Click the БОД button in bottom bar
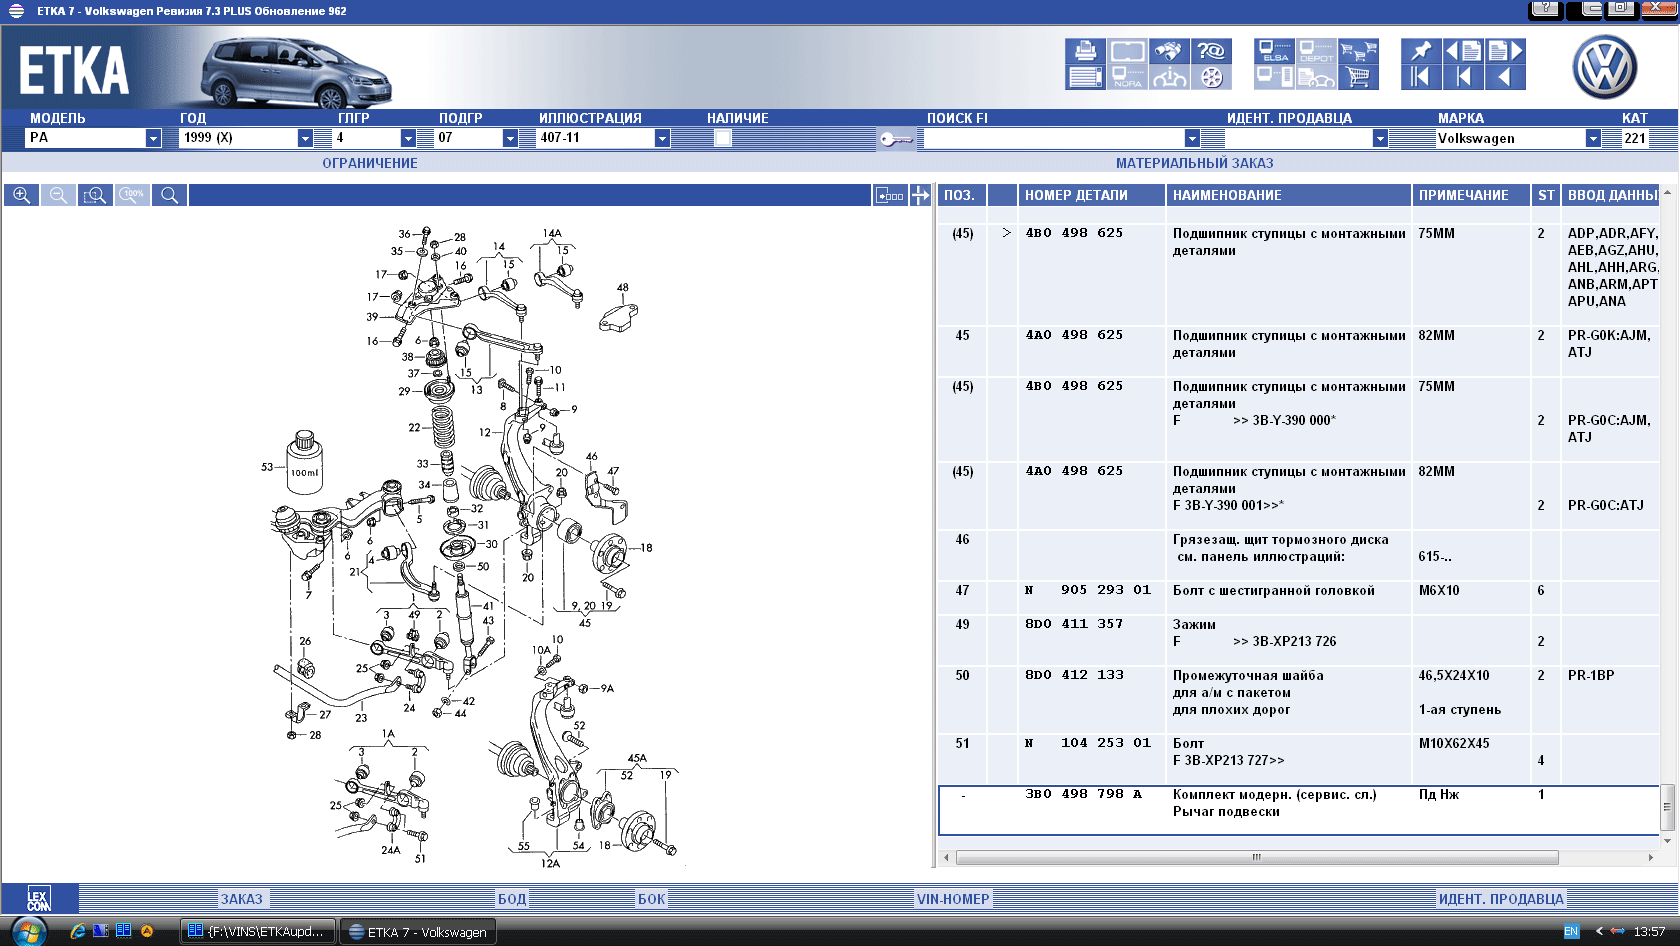The height and width of the screenshot is (946, 1680). click(512, 898)
